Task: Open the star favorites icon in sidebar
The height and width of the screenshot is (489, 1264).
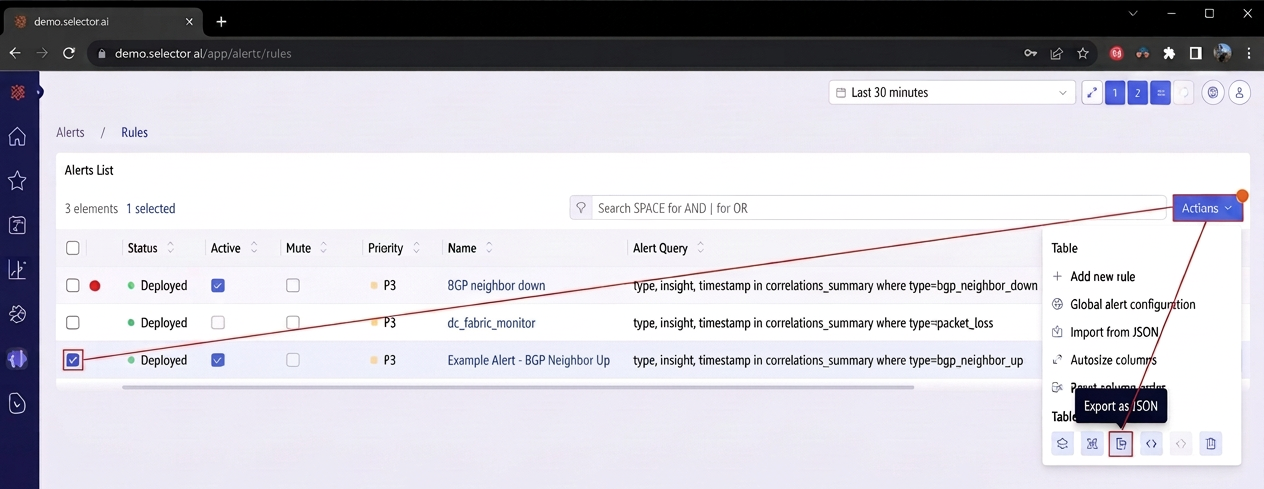Action: click(17, 181)
